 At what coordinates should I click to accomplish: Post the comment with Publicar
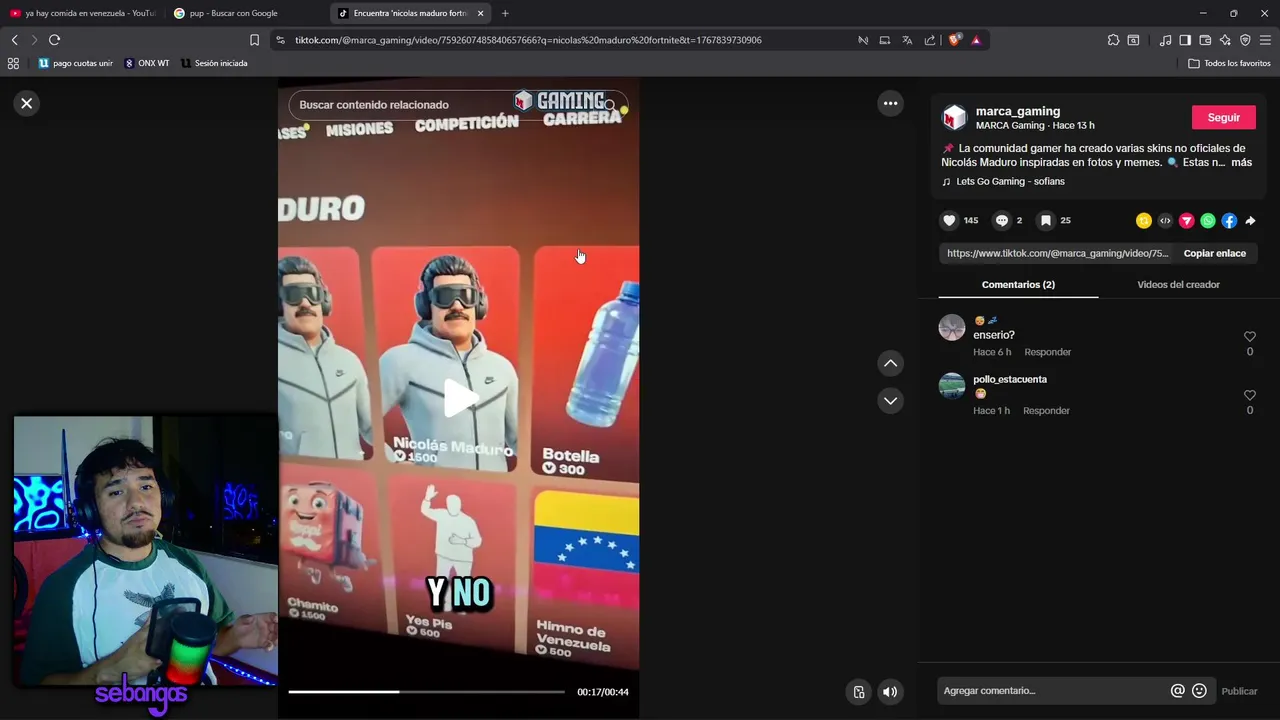[x=1239, y=691]
